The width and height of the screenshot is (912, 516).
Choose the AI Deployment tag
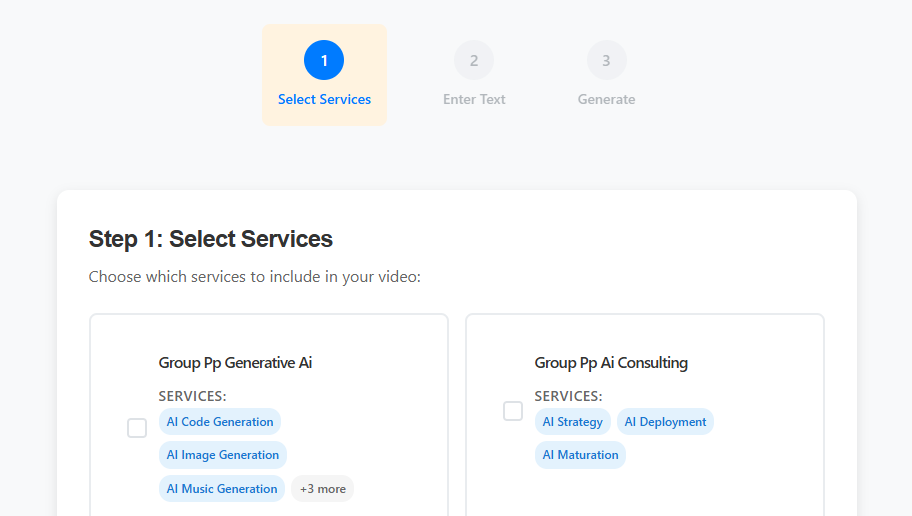pyautogui.click(x=665, y=422)
